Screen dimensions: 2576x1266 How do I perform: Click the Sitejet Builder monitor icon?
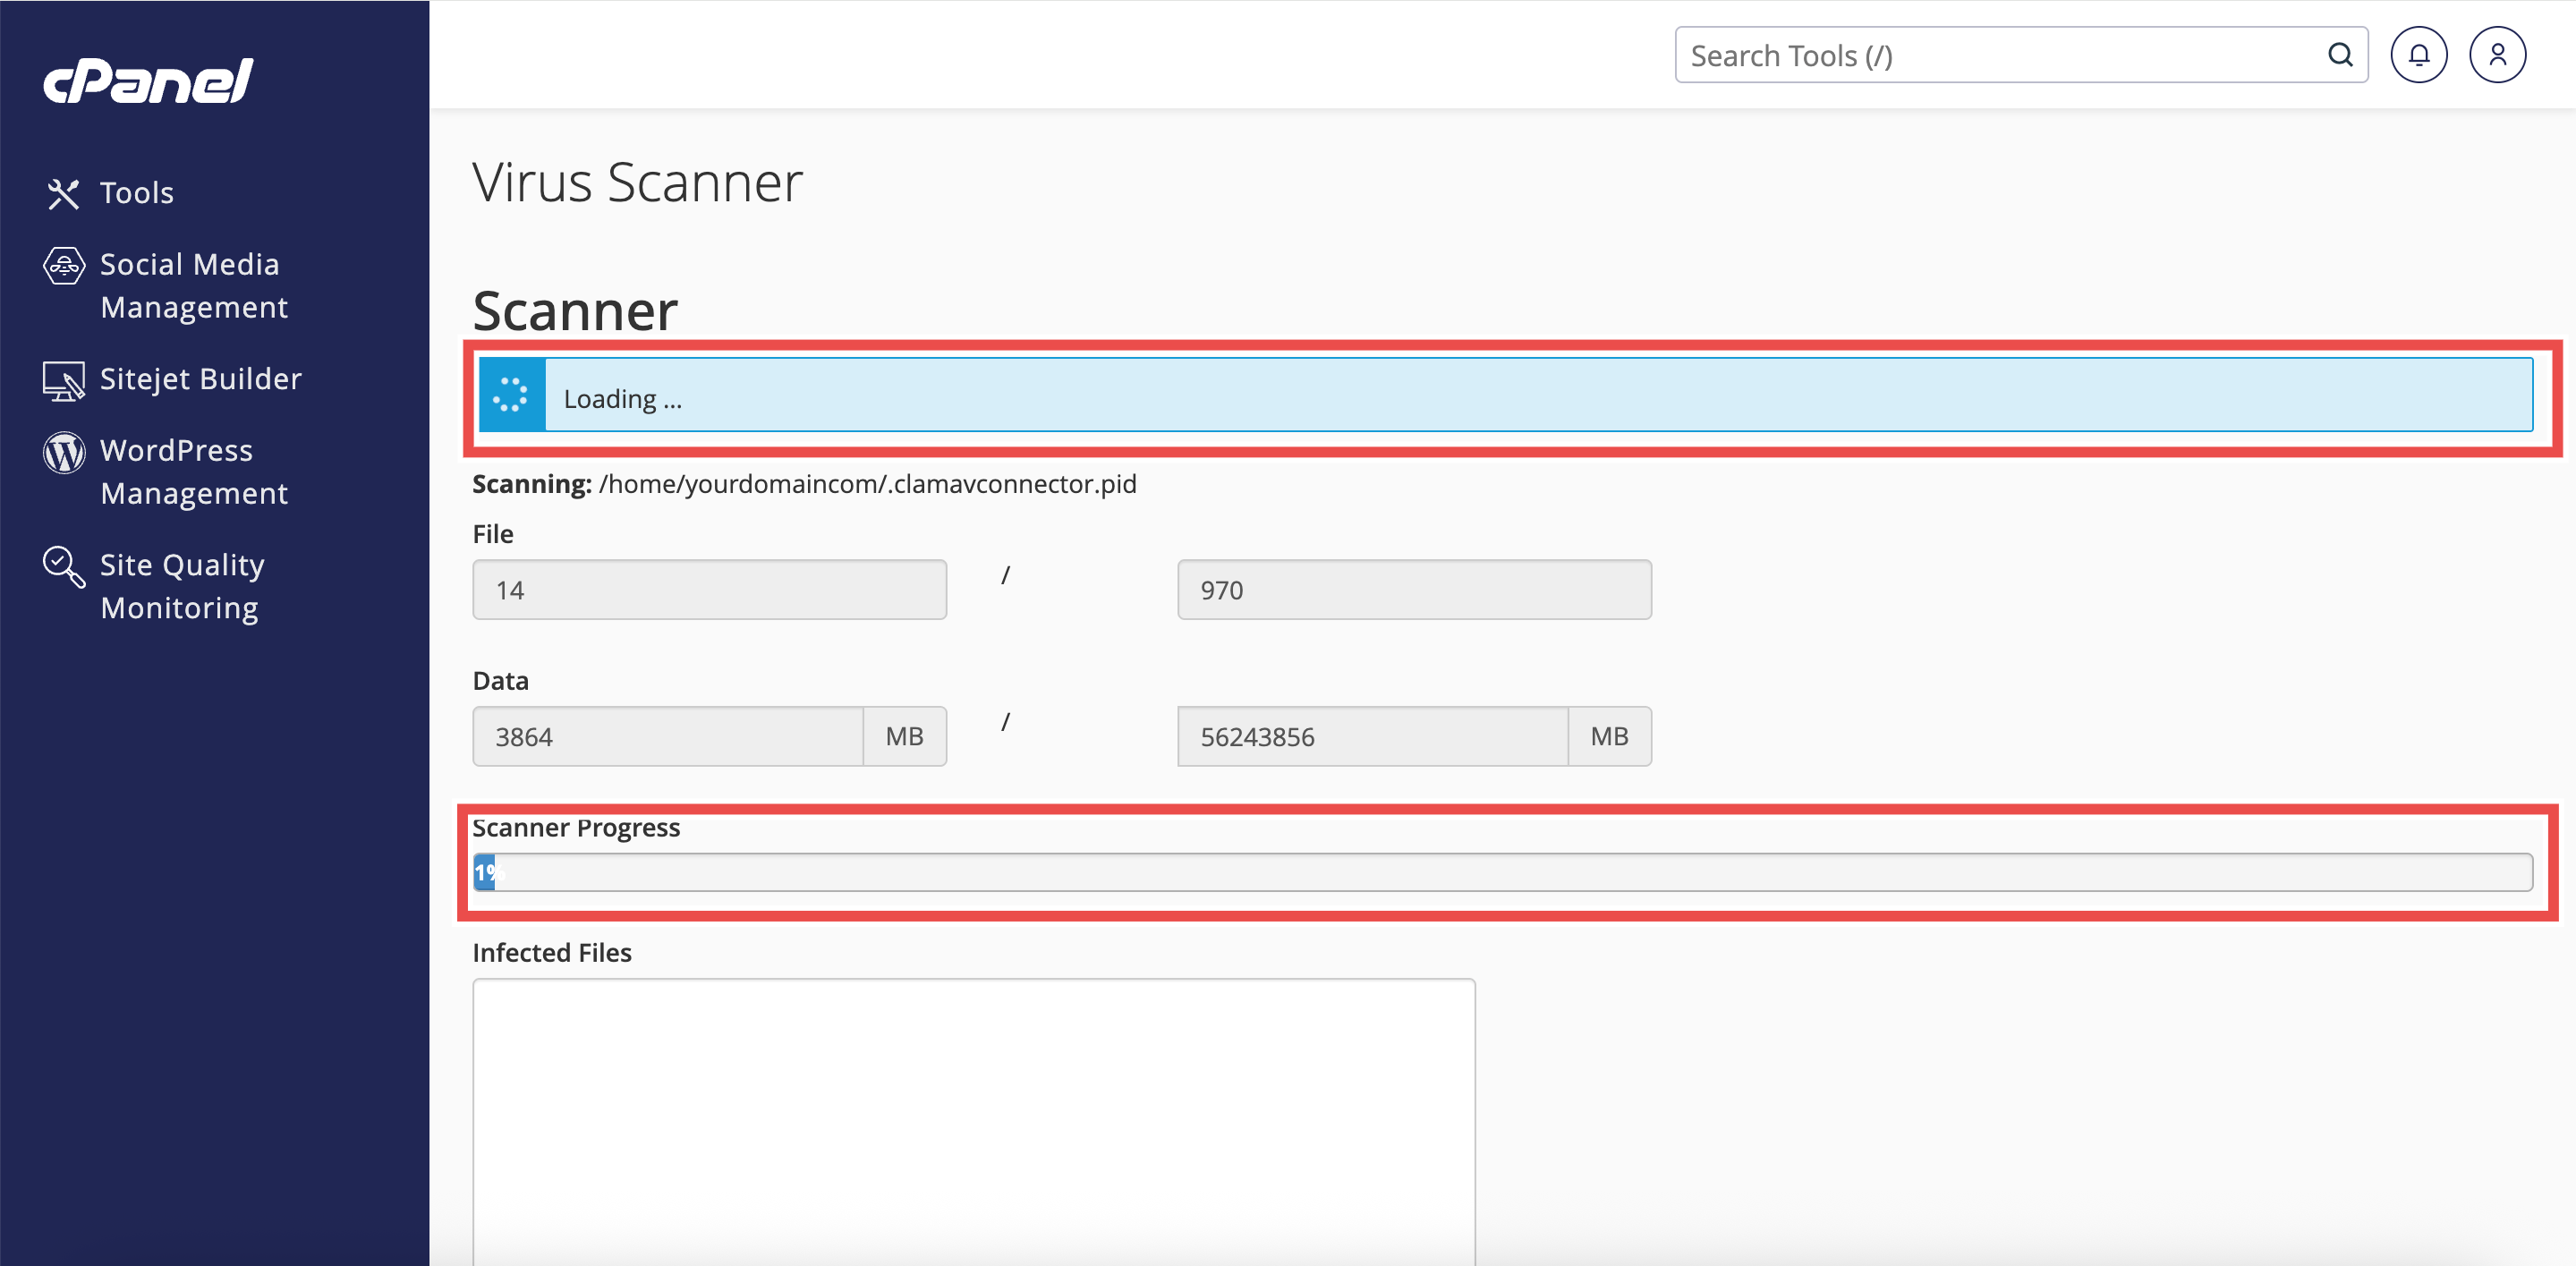coord(63,380)
